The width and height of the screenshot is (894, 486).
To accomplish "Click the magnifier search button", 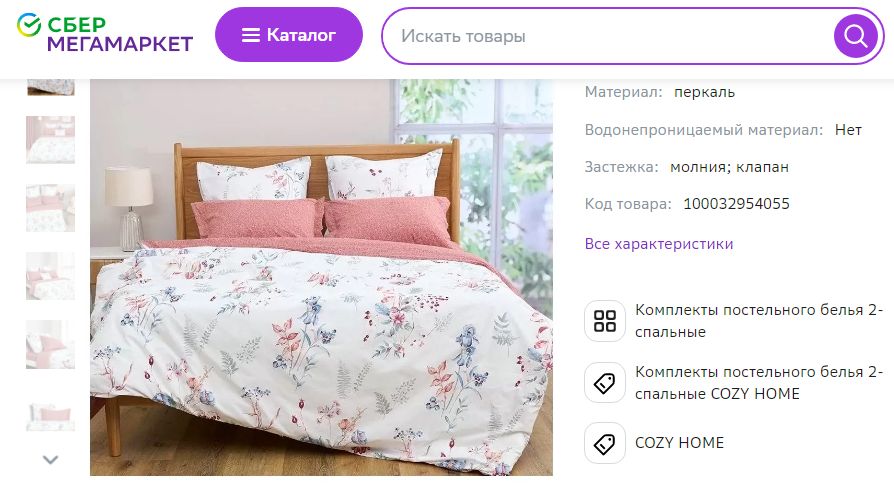I will click(855, 36).
